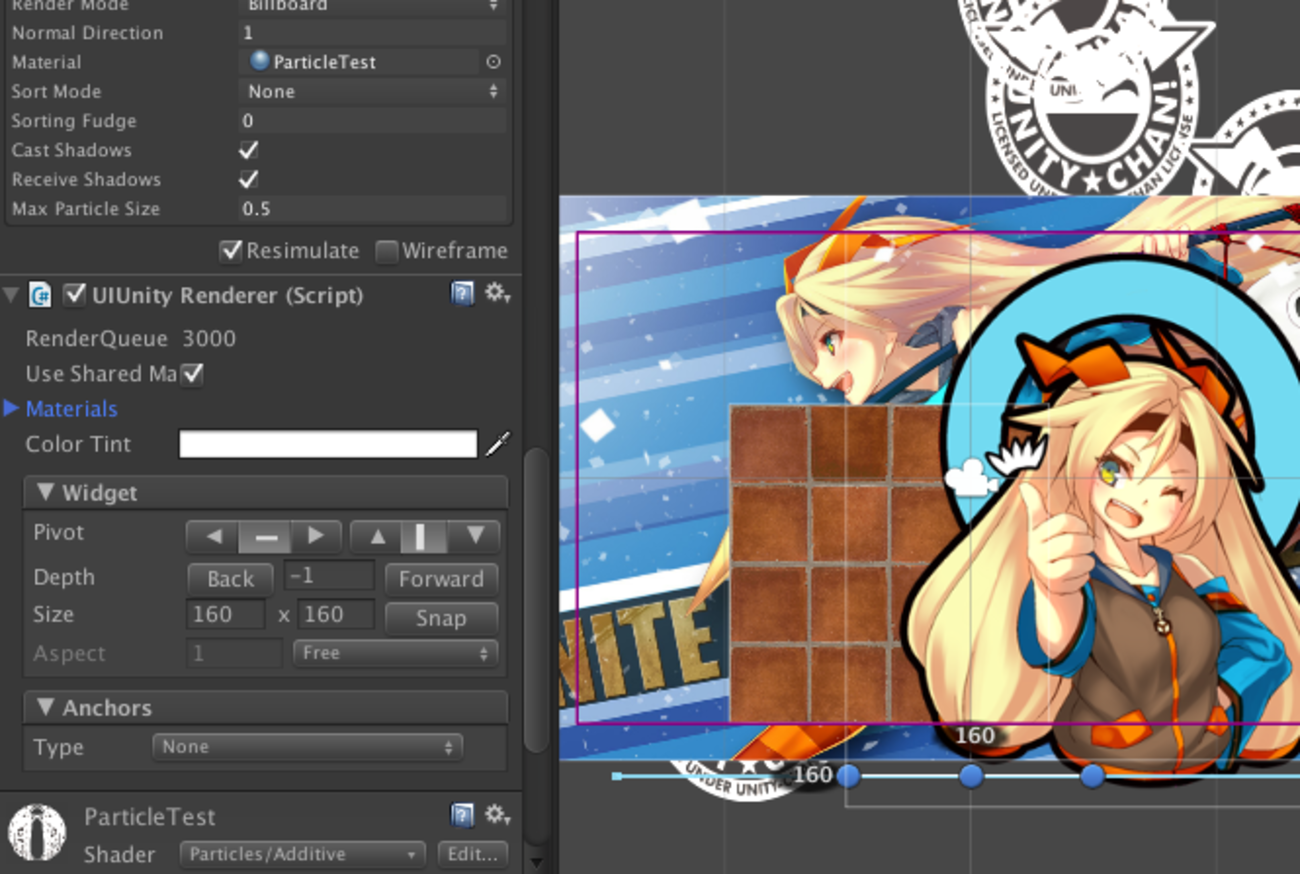Click the RenderQueue 3000 value
The image size is (1300, 874).
pyautogui.click(x=209, y=338)
